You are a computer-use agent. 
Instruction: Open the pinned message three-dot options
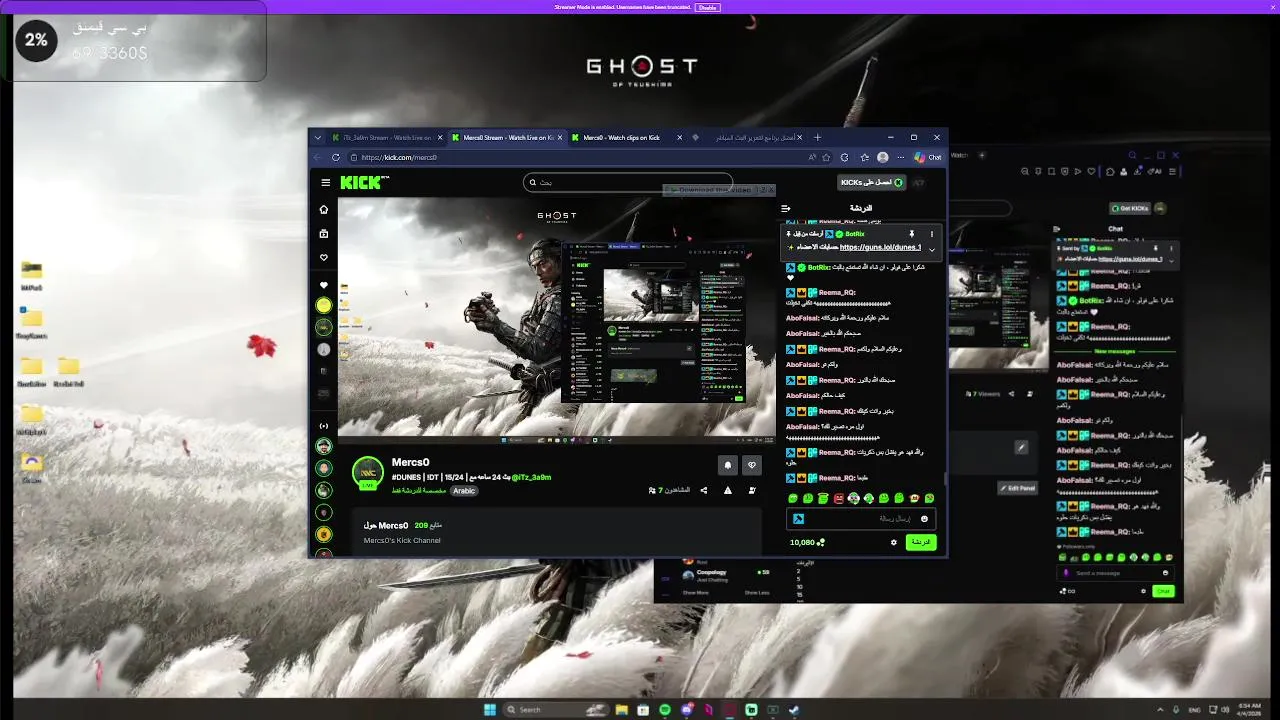tap(931, 234)
